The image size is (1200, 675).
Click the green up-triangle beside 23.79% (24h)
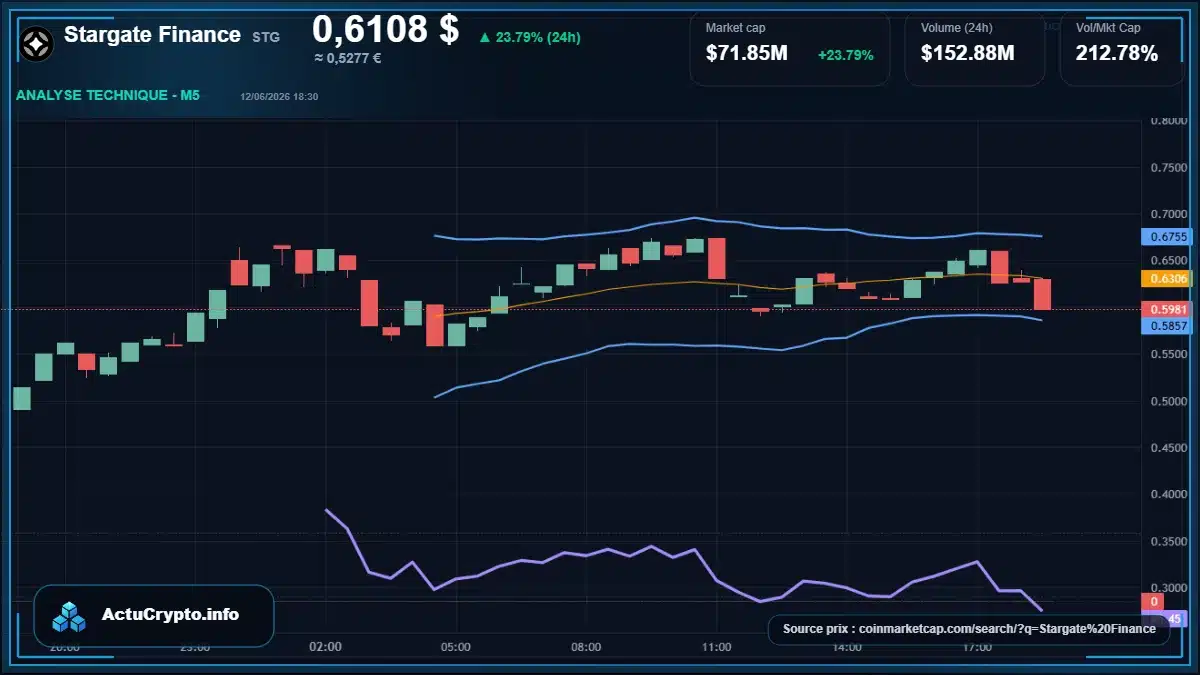click(x=484, y=38)
